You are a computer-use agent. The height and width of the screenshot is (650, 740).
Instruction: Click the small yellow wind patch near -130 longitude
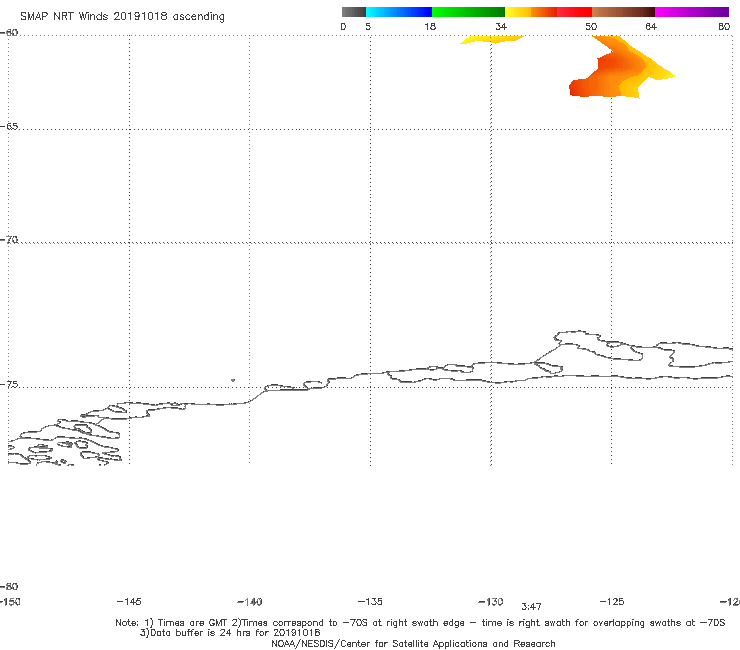[492, 39]
